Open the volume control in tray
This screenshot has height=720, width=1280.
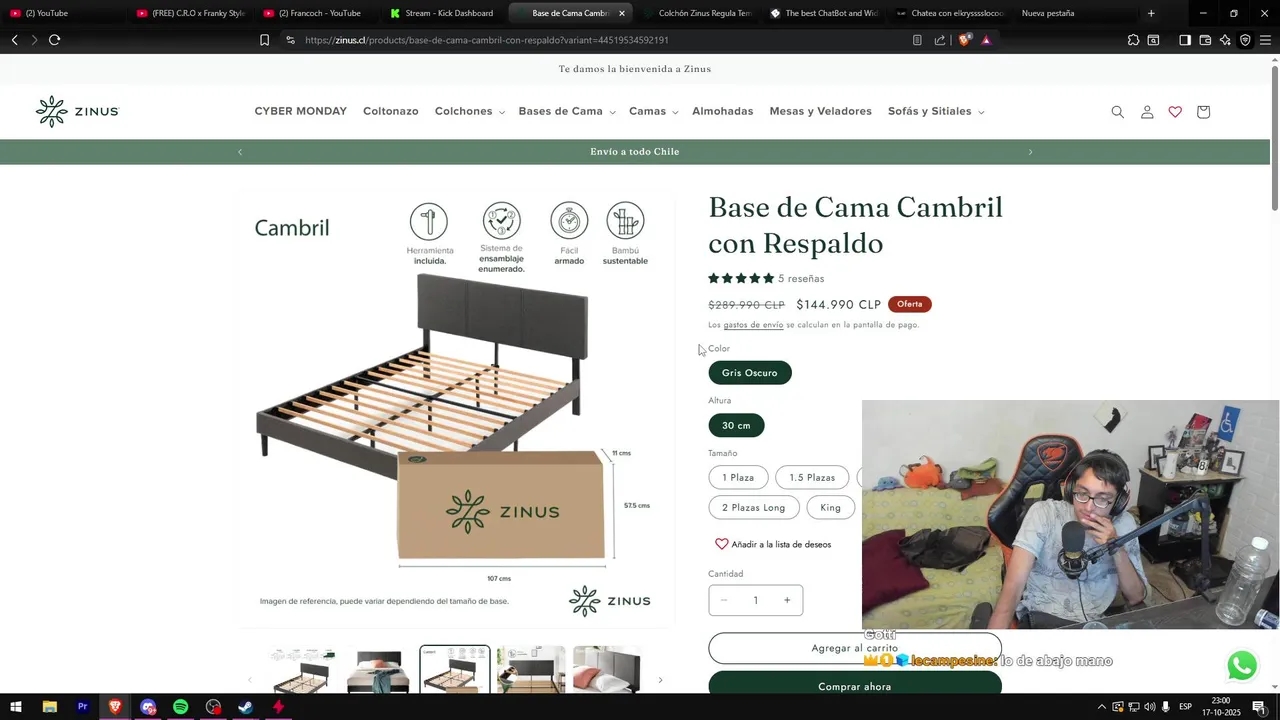tap(1149, 707)
